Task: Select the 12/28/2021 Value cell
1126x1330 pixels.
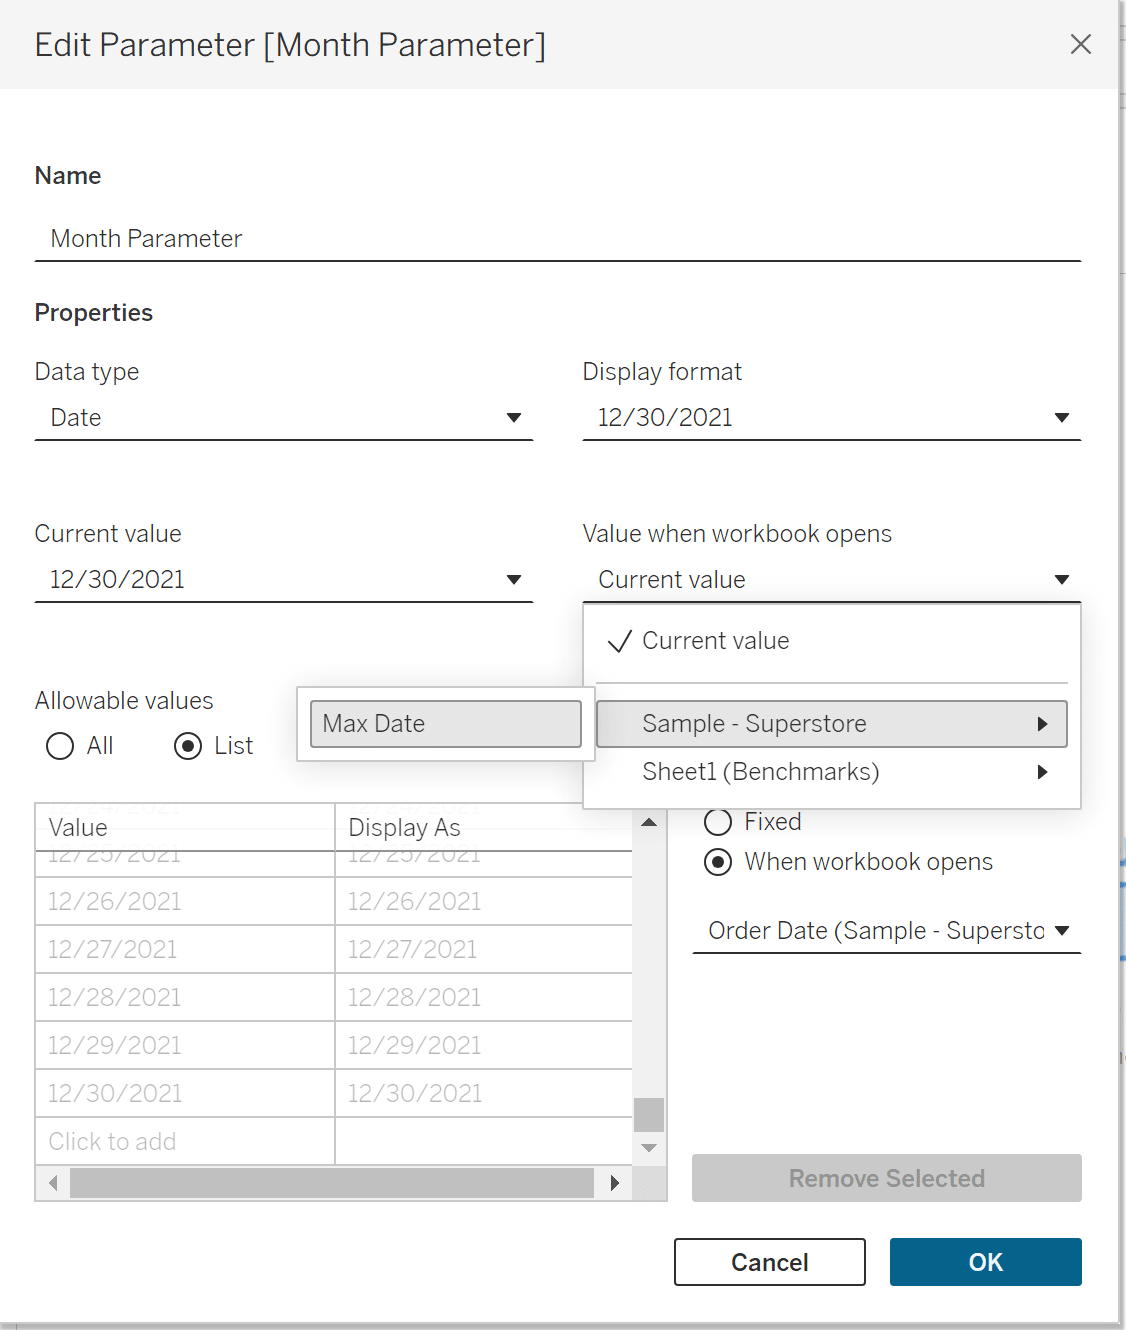Action: coord(185,997)
